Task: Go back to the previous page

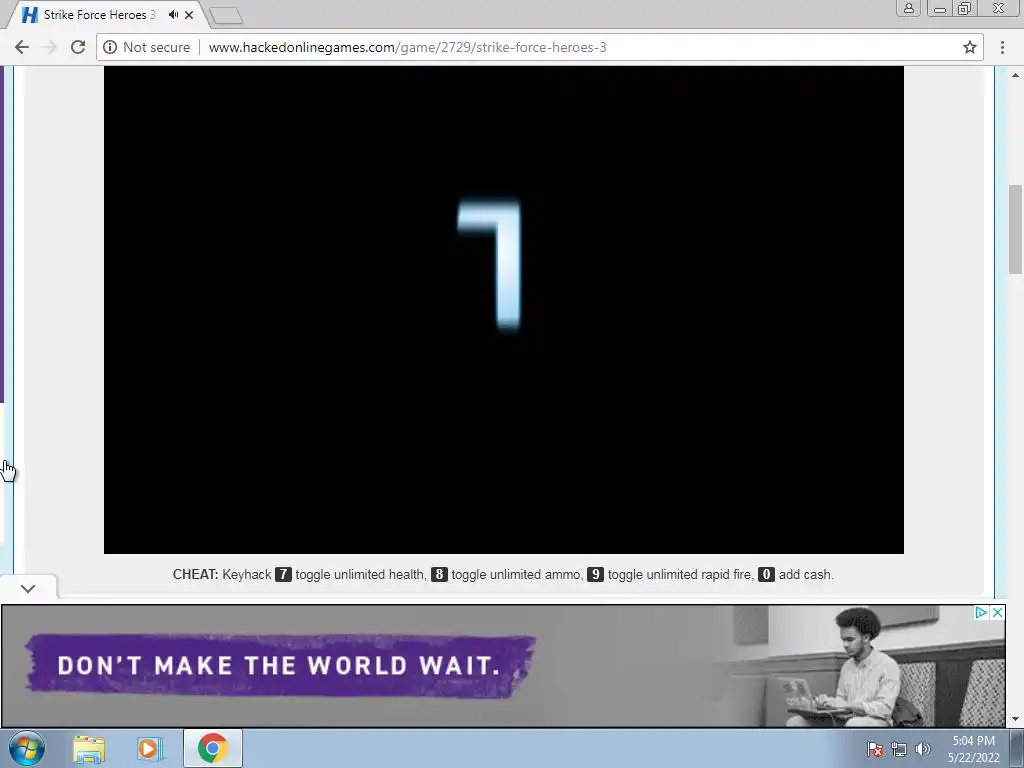Action: point(22,47)
